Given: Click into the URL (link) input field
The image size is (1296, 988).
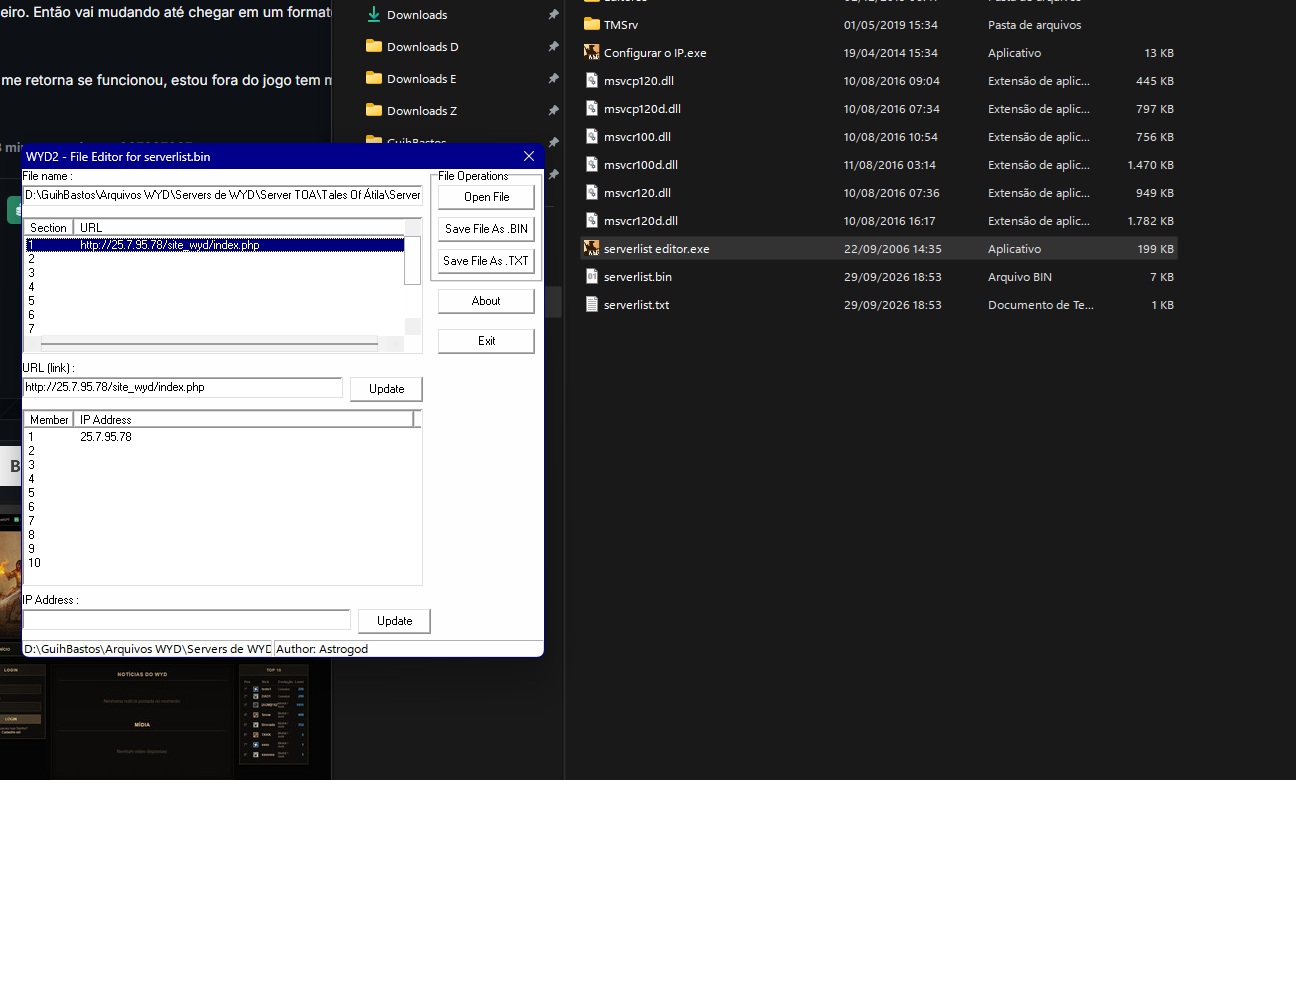Looking at the screenshot, I should pyautogui.click(x=183, y=387).
